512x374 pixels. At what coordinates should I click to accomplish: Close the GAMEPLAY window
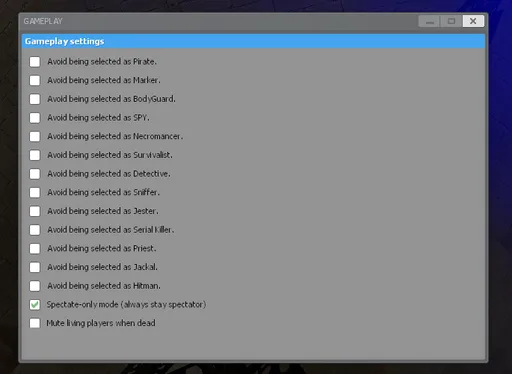coord(473,21)
